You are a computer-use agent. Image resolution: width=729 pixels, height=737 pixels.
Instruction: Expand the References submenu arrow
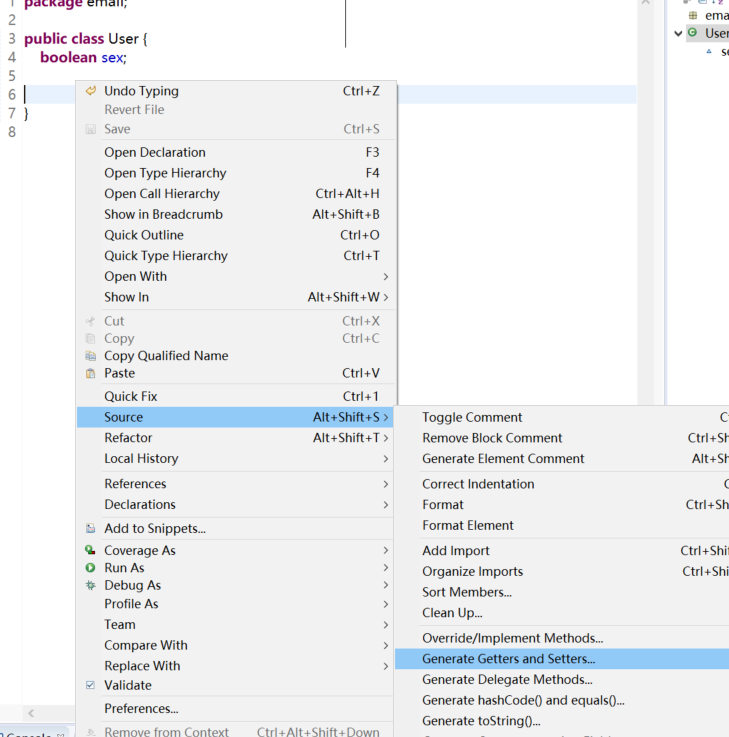pos(385,484)
